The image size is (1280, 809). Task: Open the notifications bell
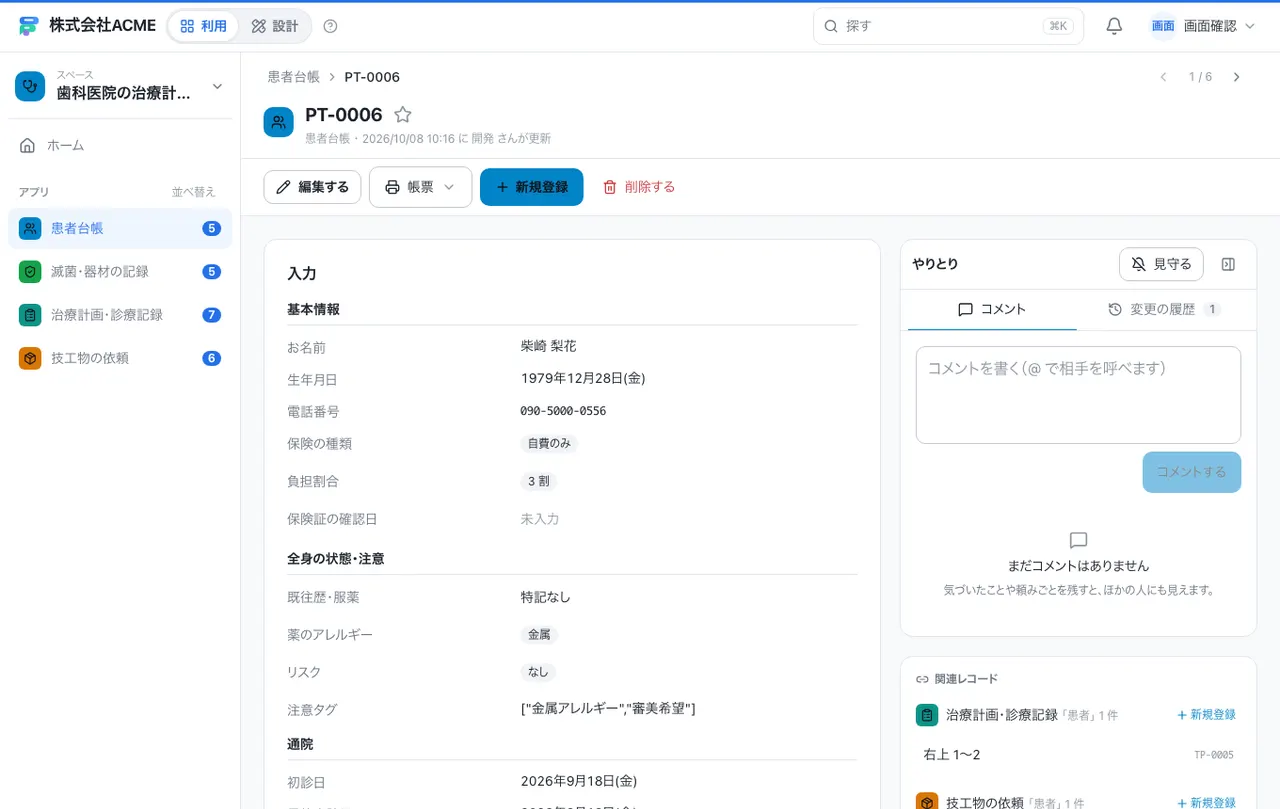[x=1114, y=26]
